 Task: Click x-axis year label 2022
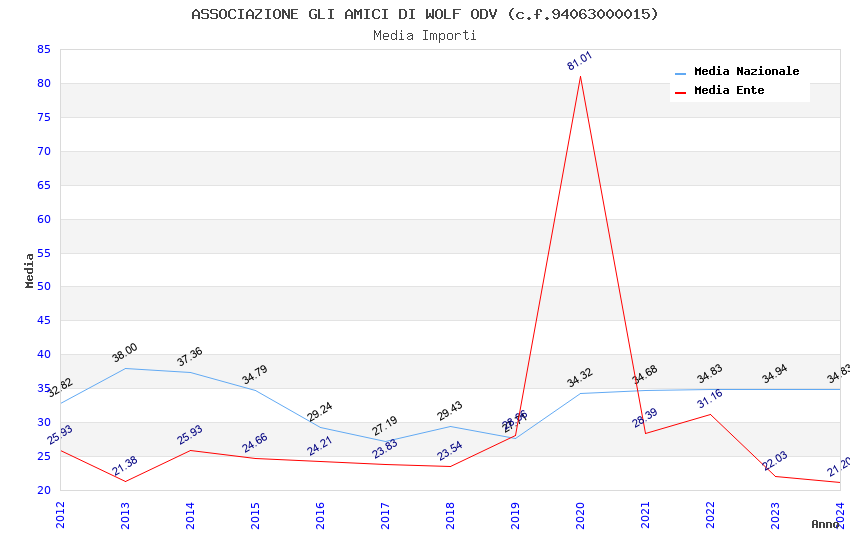point(711,515)
